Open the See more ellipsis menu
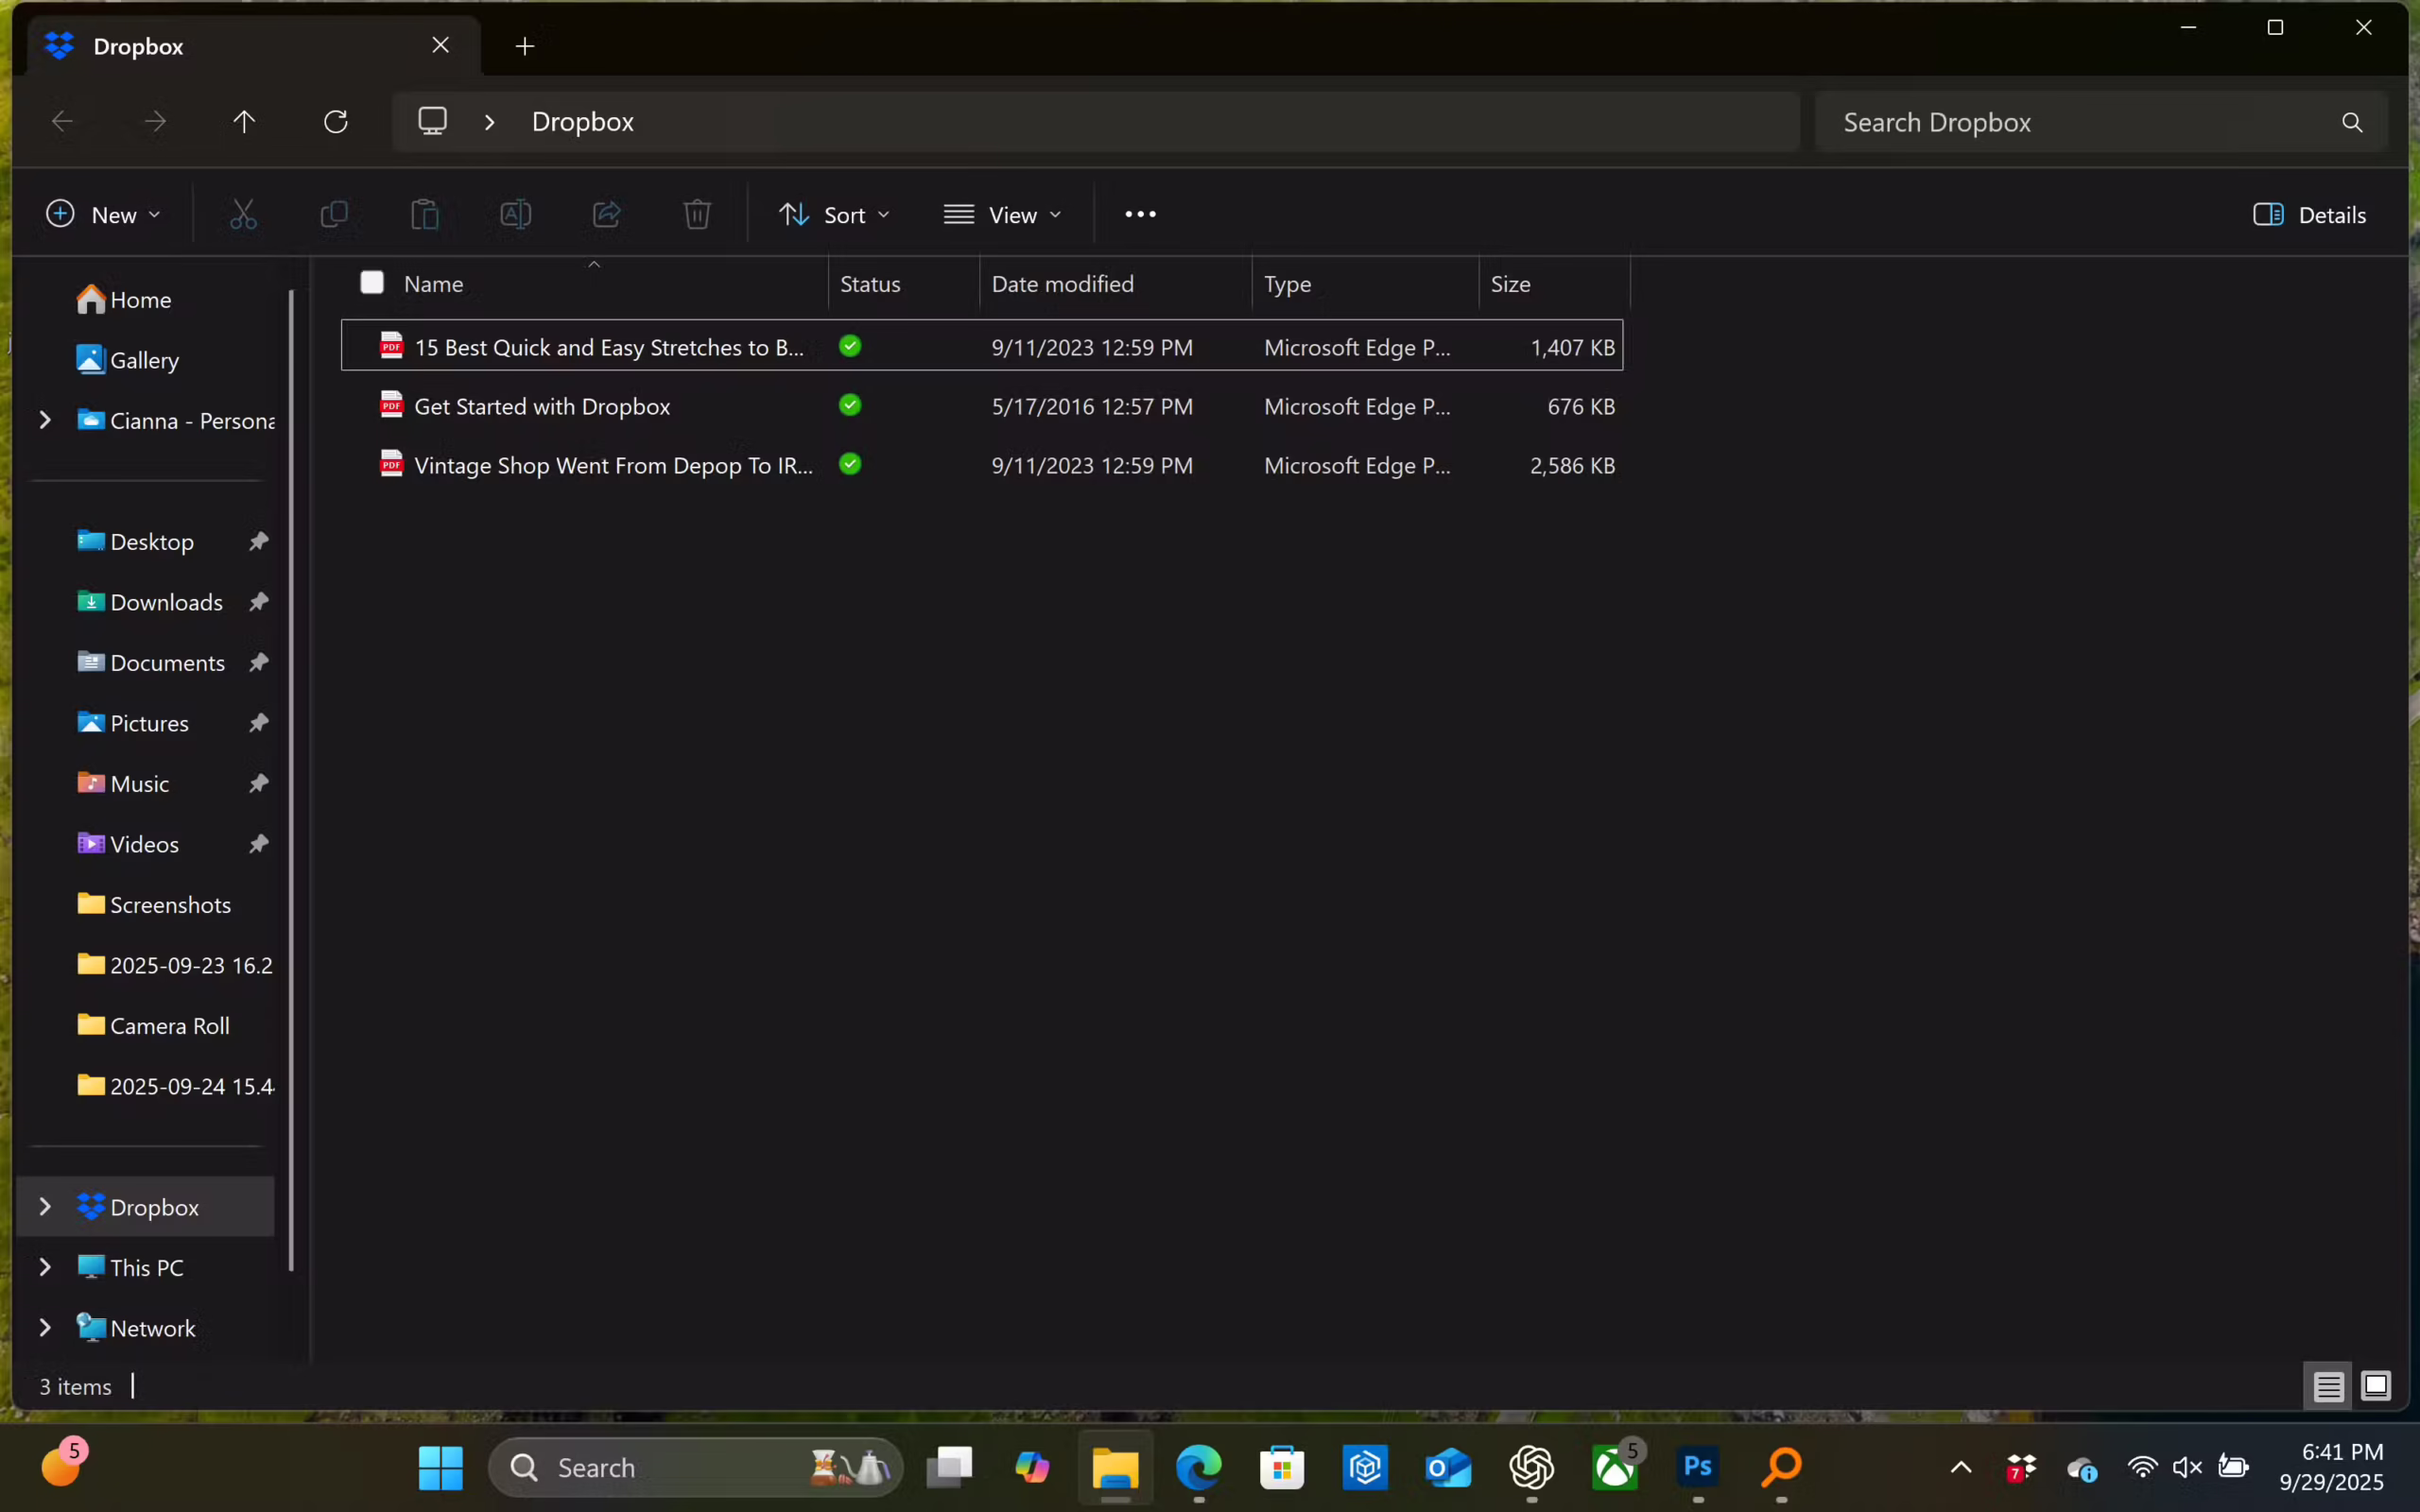Image resolution: width=2420 pixels, height=1512 pixels. pos(1140,214)
